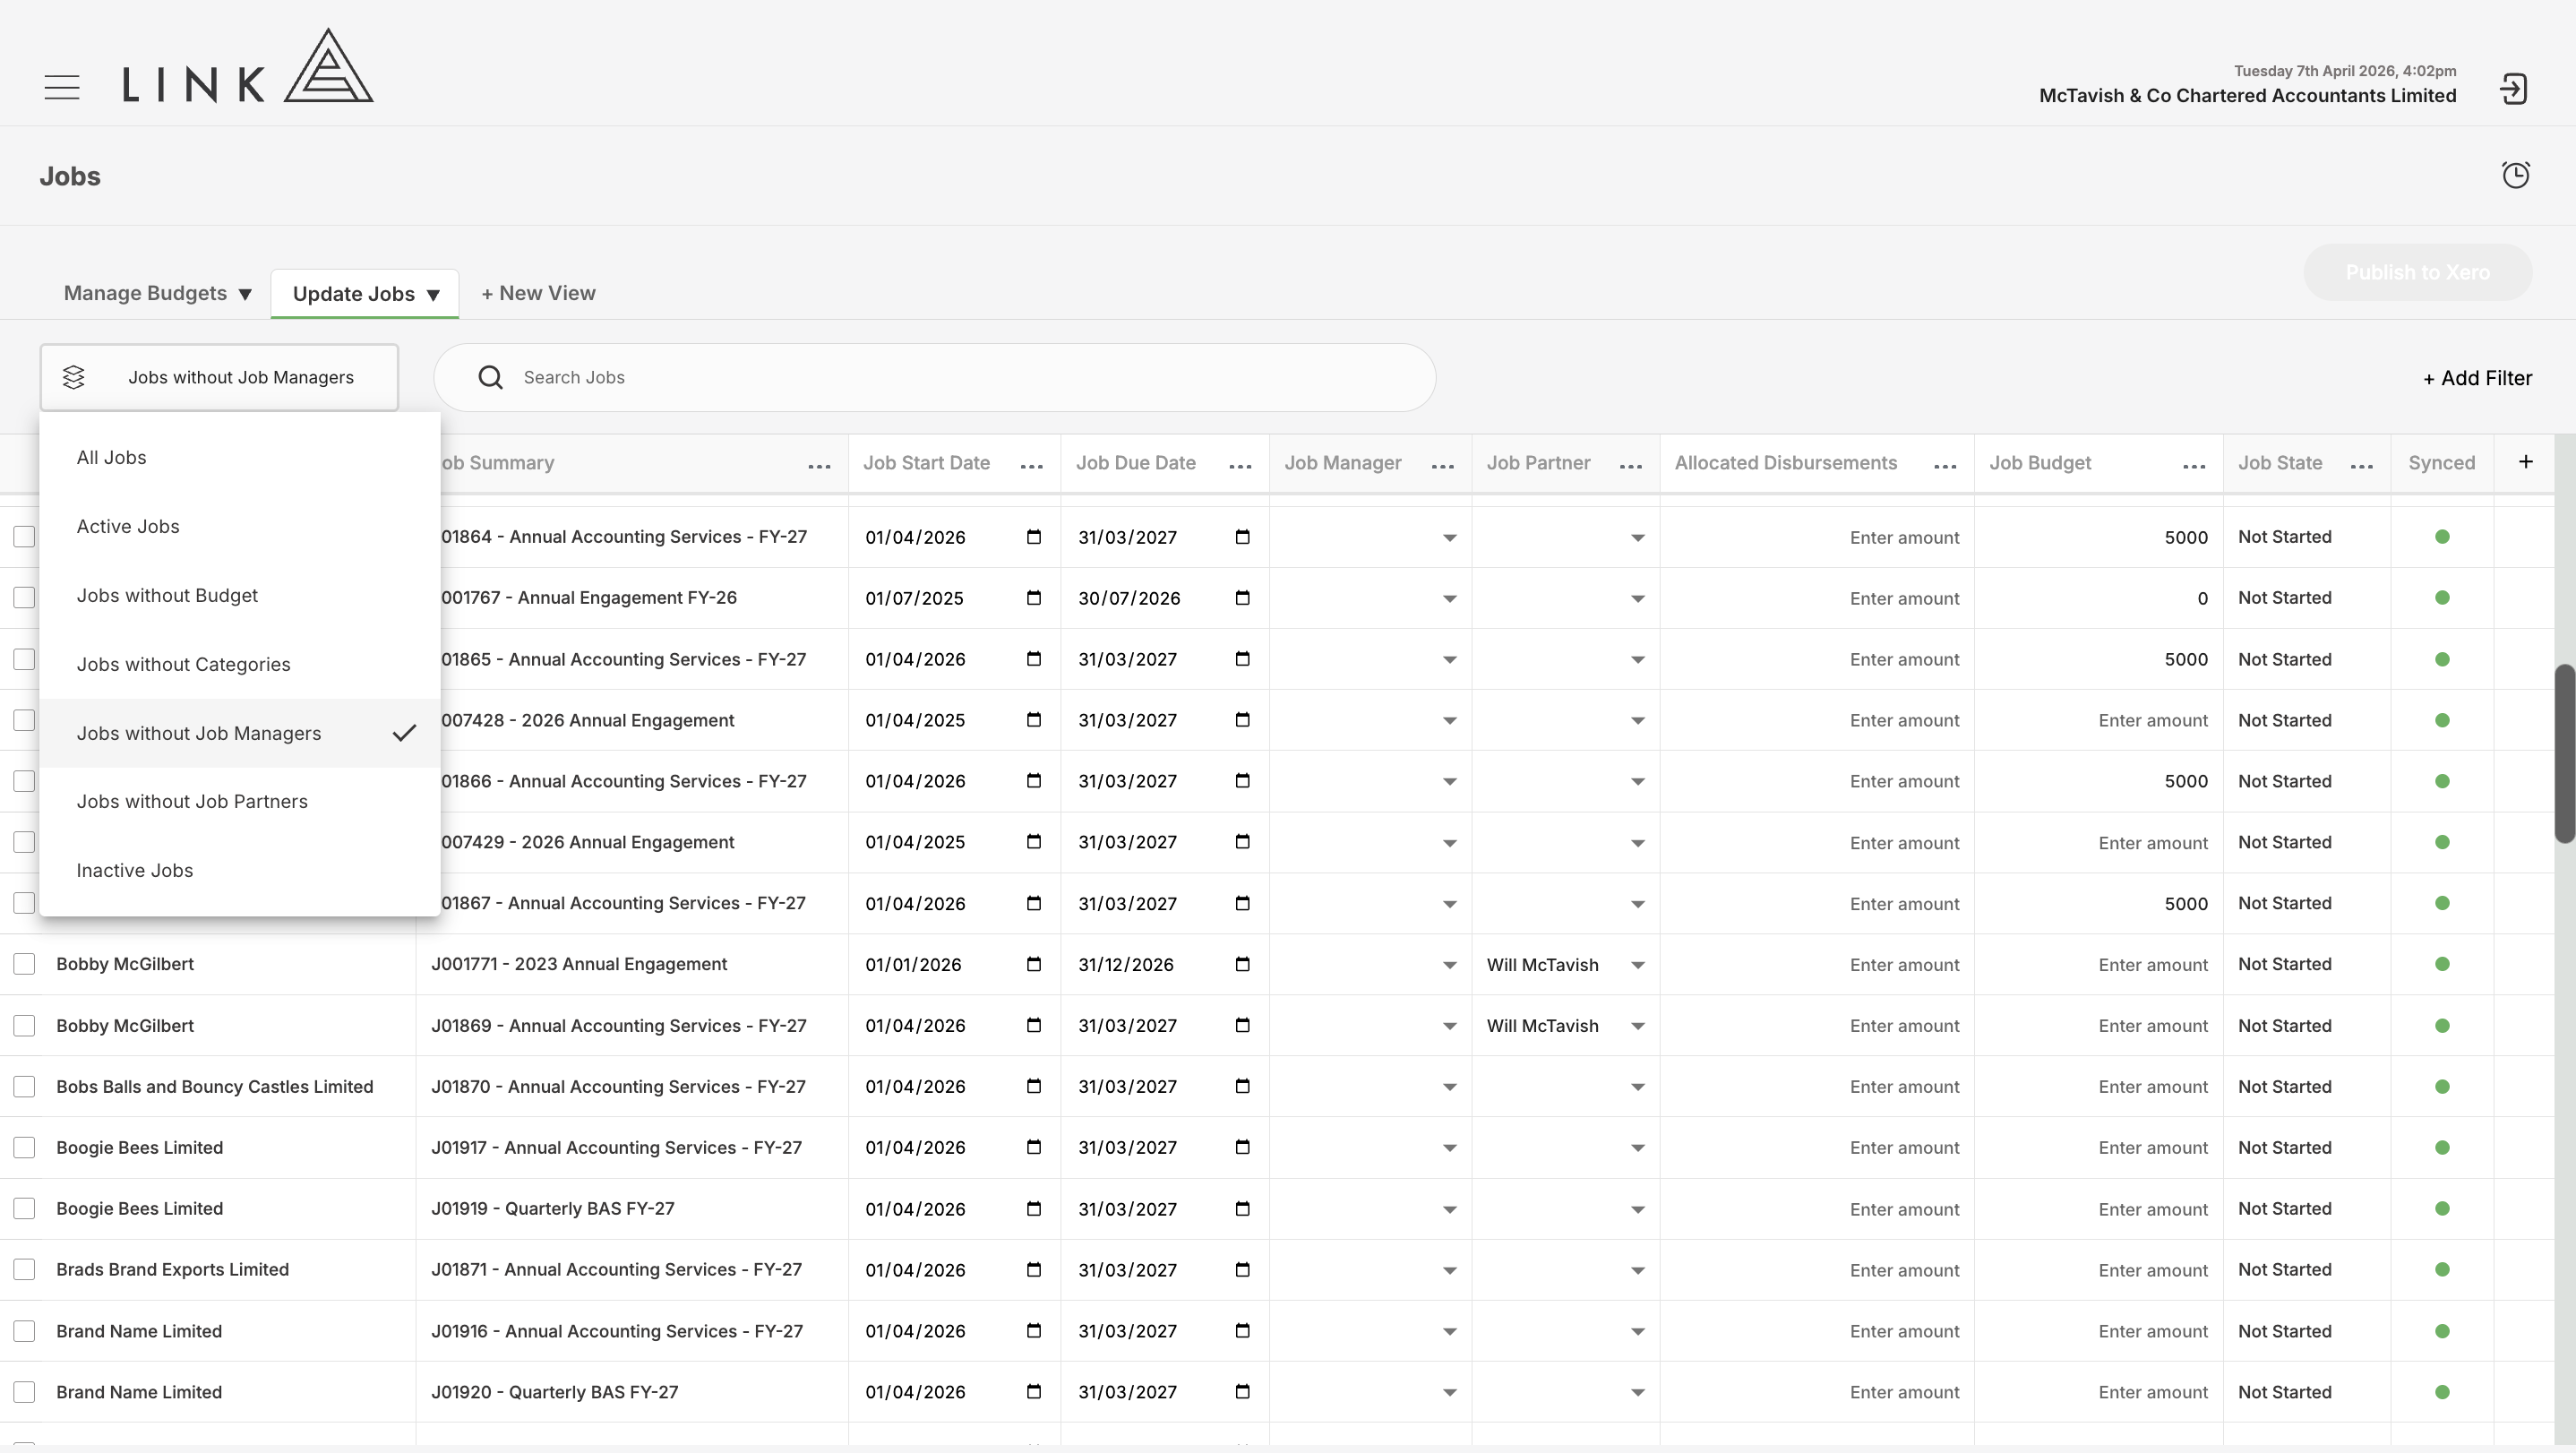This screenshot has width=2576, height=1453.
Task: Open start date calendar for J001771
Action: [1034, 964]
